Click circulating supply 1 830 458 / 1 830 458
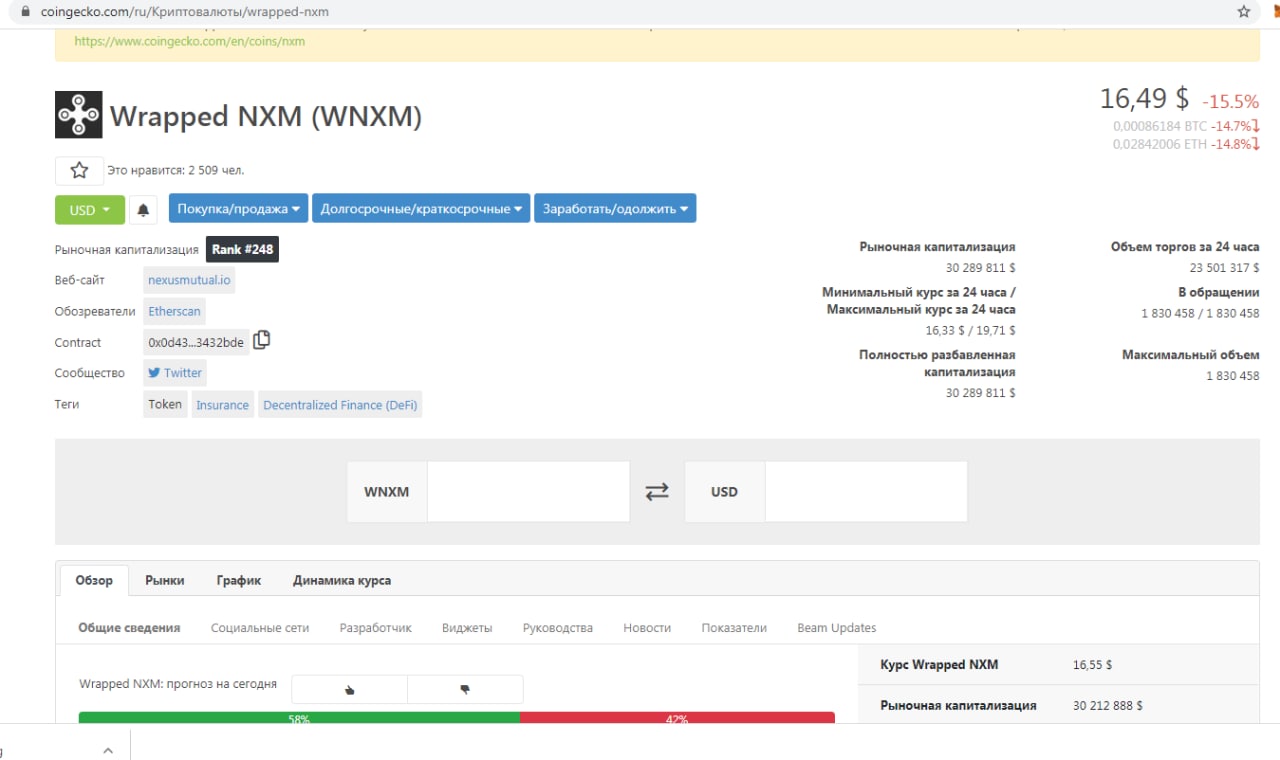Viewport: 1280px width, 760px height. (1200, 313)
